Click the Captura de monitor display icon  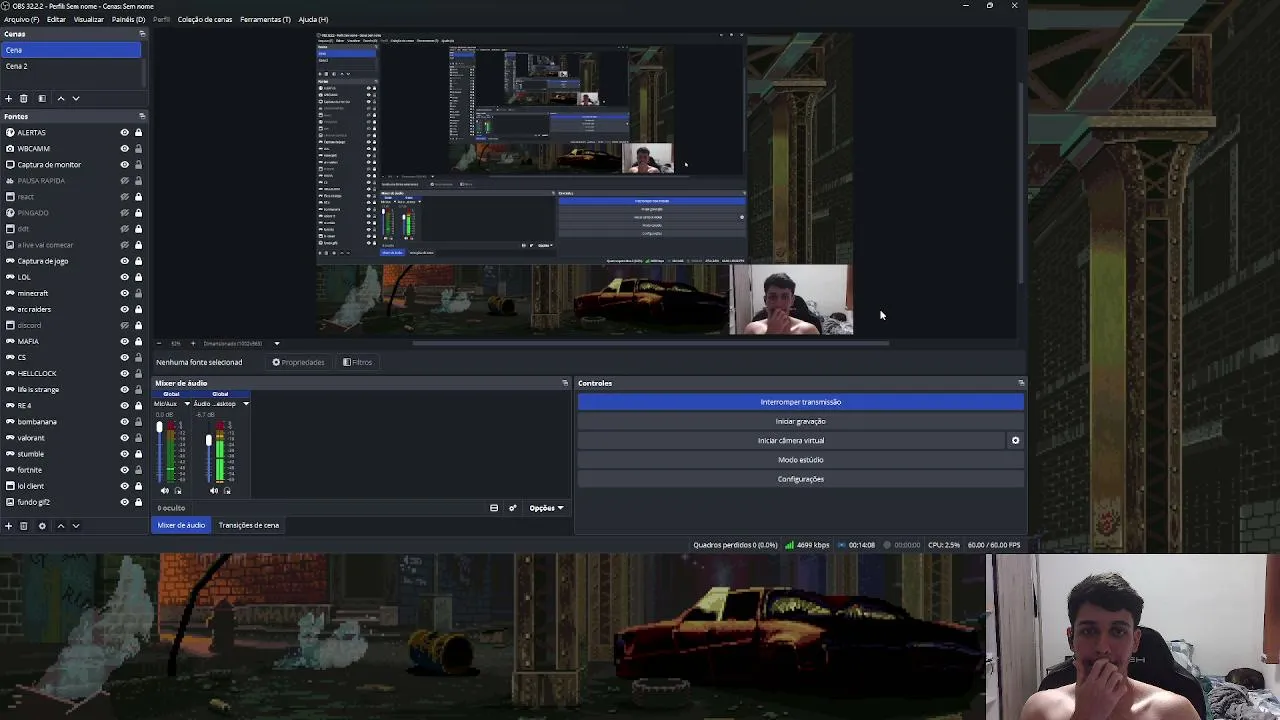10,165
